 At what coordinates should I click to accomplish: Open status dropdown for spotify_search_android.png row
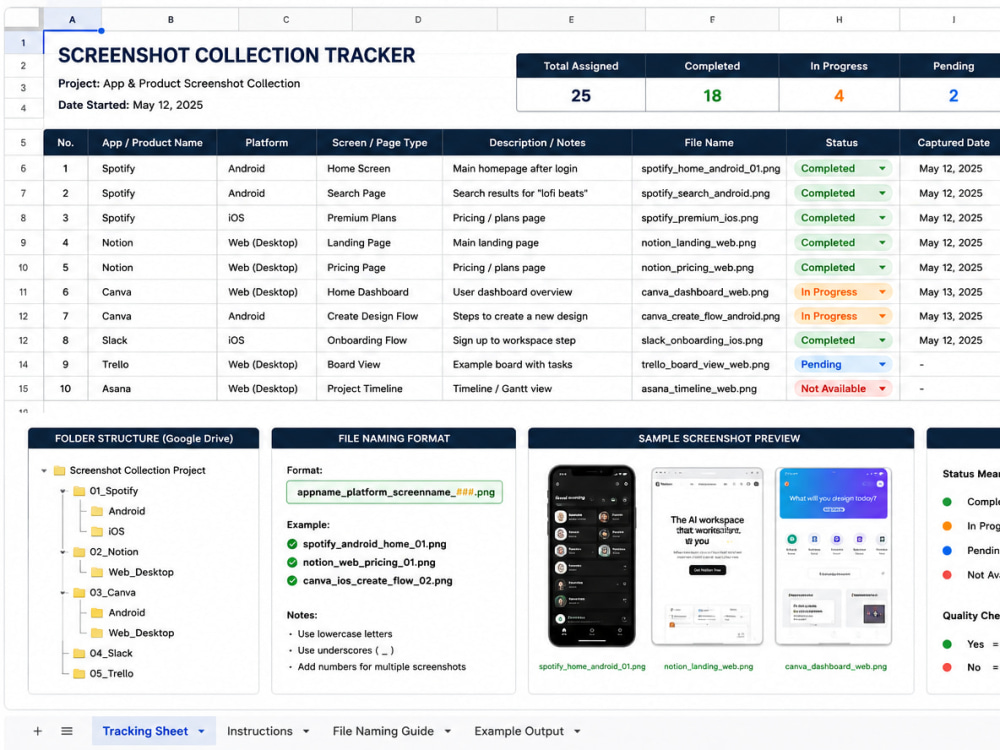[x=882, y=193]
